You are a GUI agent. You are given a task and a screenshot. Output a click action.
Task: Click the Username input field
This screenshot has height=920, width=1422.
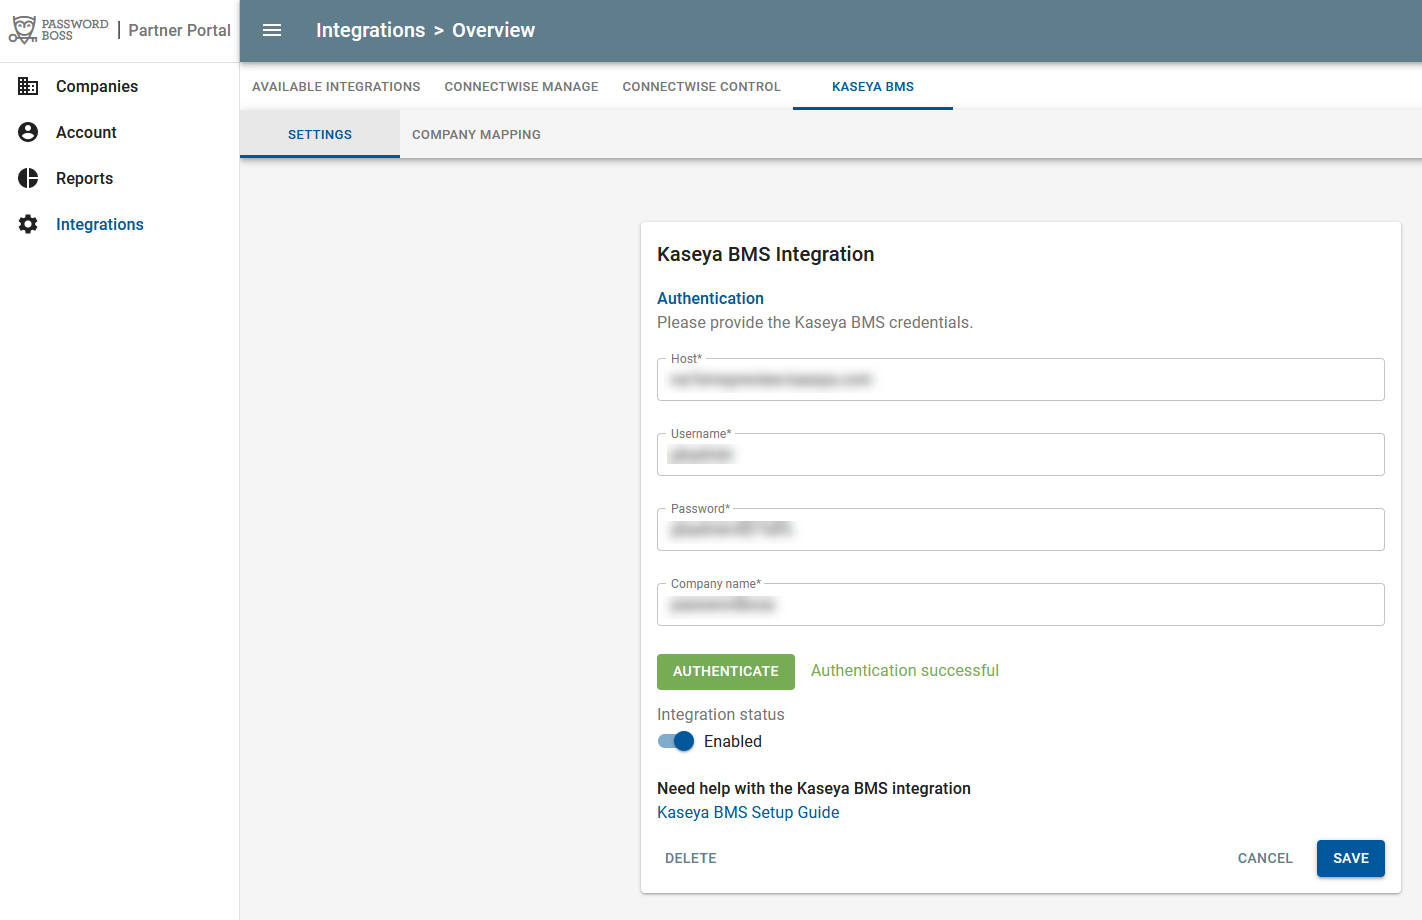click(1020, 454)
